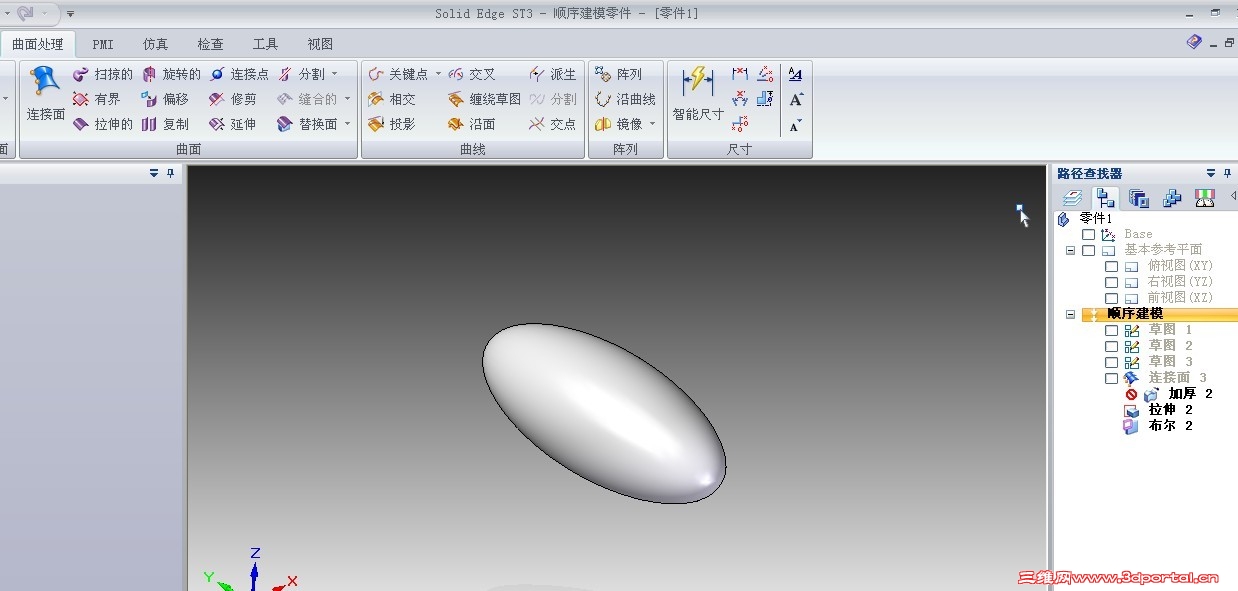
Task: Open the family of parts icon in 路径查找器
Action: click(x=1172, y=198)
